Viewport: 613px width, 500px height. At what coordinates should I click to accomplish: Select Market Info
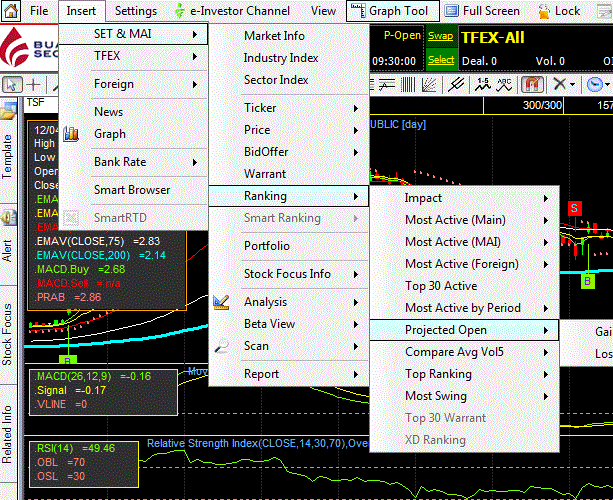pyautogui.click(x=289, y=36)
